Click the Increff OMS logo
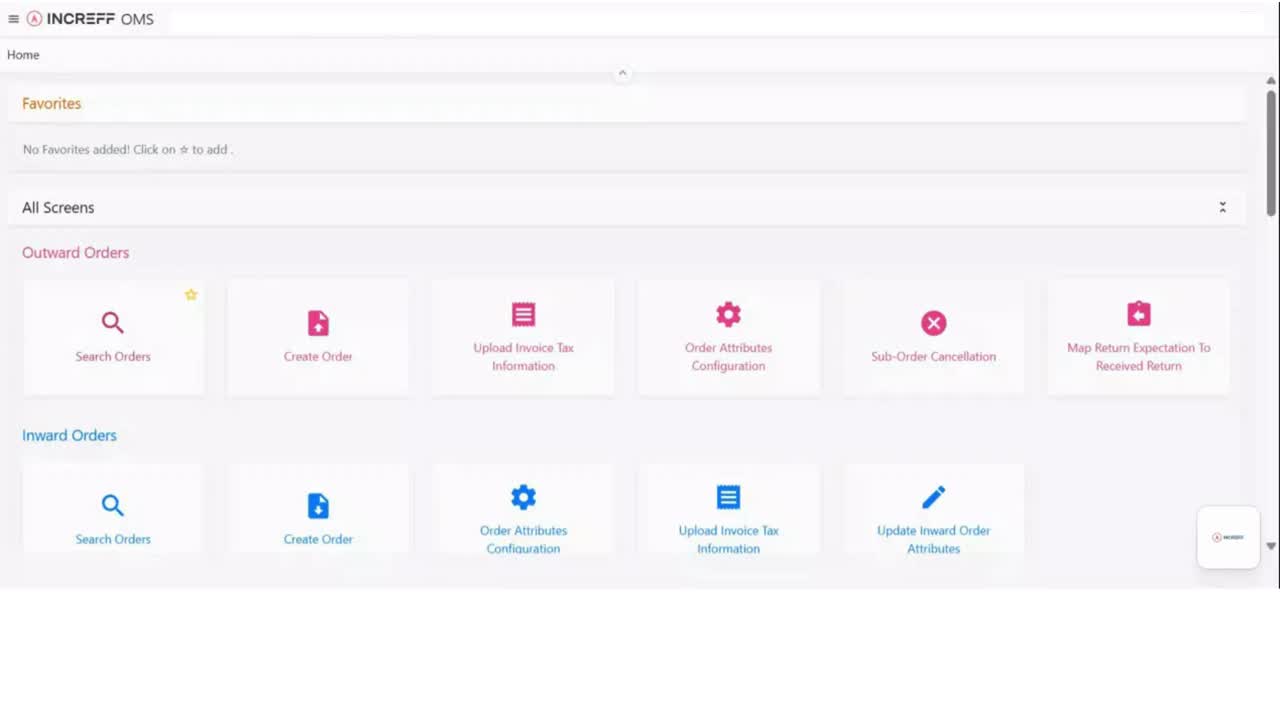Viewport: 1280px width, 720px height. point(90,19)
